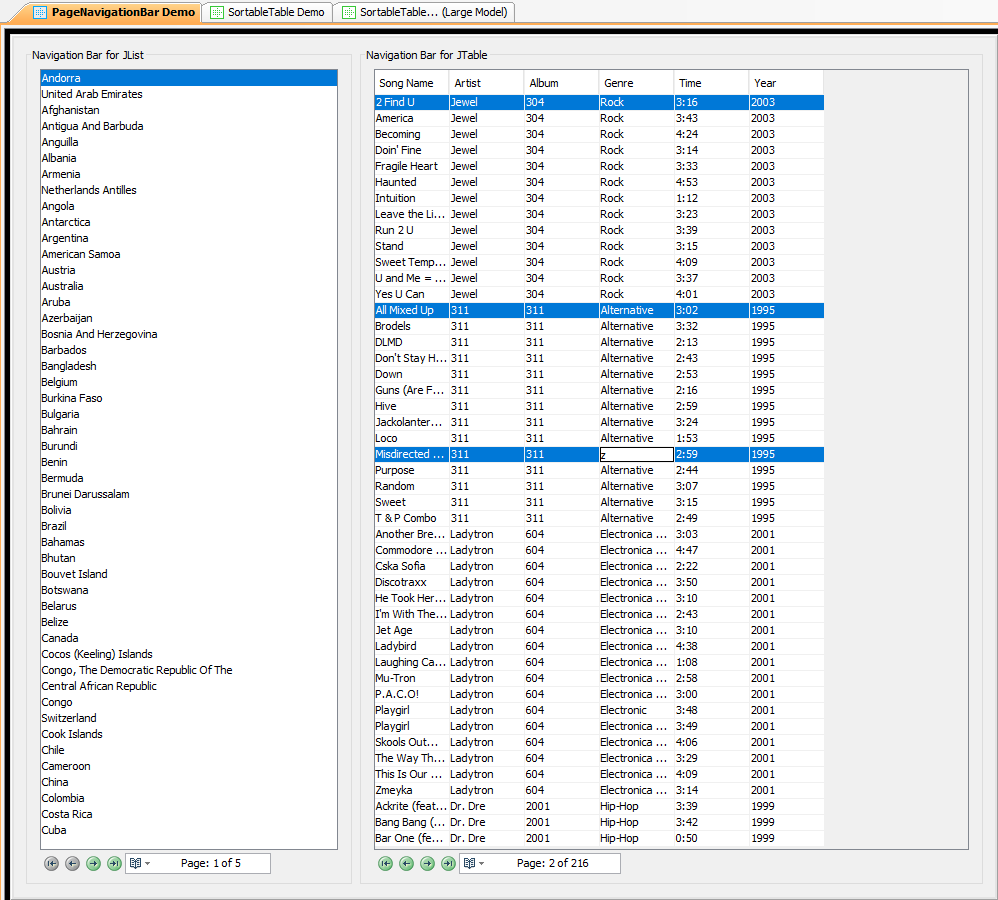This screenshot has width=998, height=900.
Task: Open the JList page size book dropdown
Action: pos(140,863)
